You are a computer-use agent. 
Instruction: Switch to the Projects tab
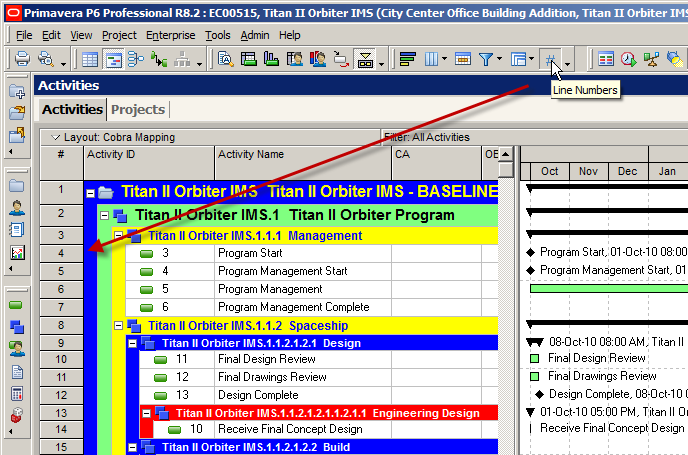click(138, 109)
